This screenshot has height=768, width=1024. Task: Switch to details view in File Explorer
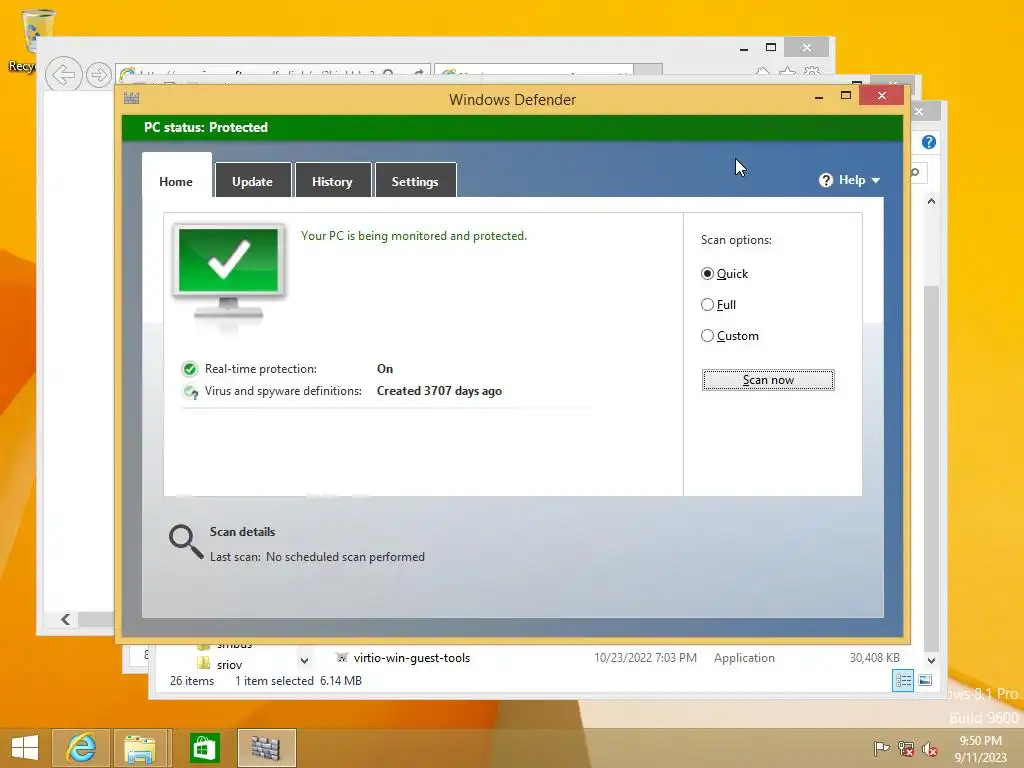click(903, 680)
